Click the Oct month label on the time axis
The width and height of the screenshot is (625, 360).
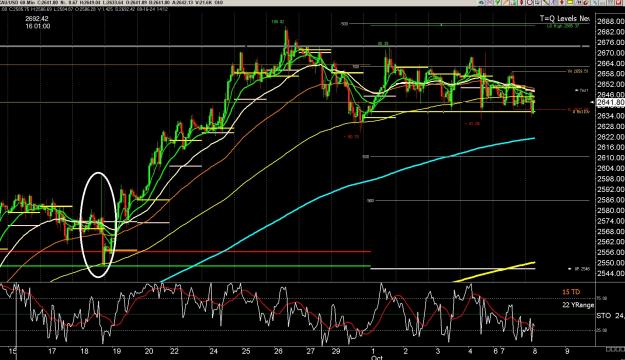point(377,358)
